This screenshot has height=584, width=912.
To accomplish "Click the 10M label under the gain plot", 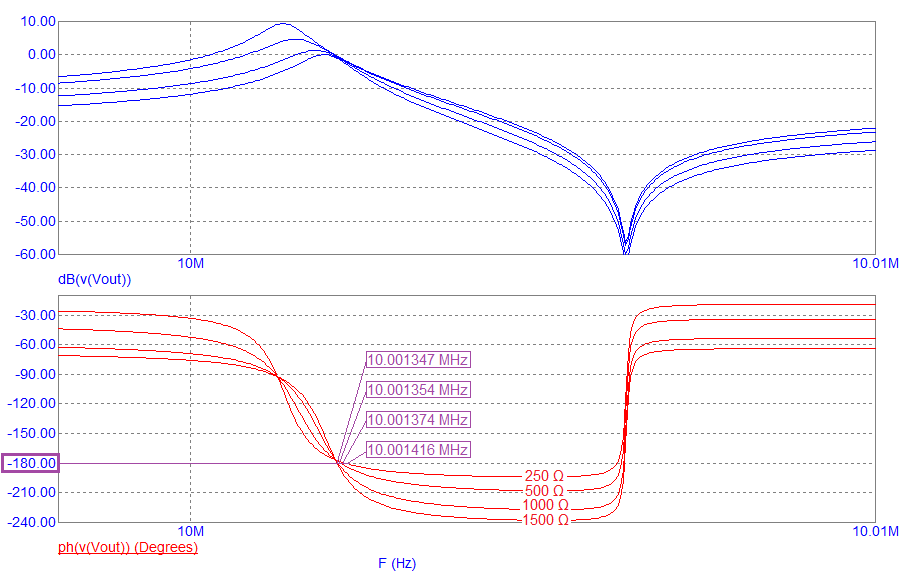I will [190, 264].
